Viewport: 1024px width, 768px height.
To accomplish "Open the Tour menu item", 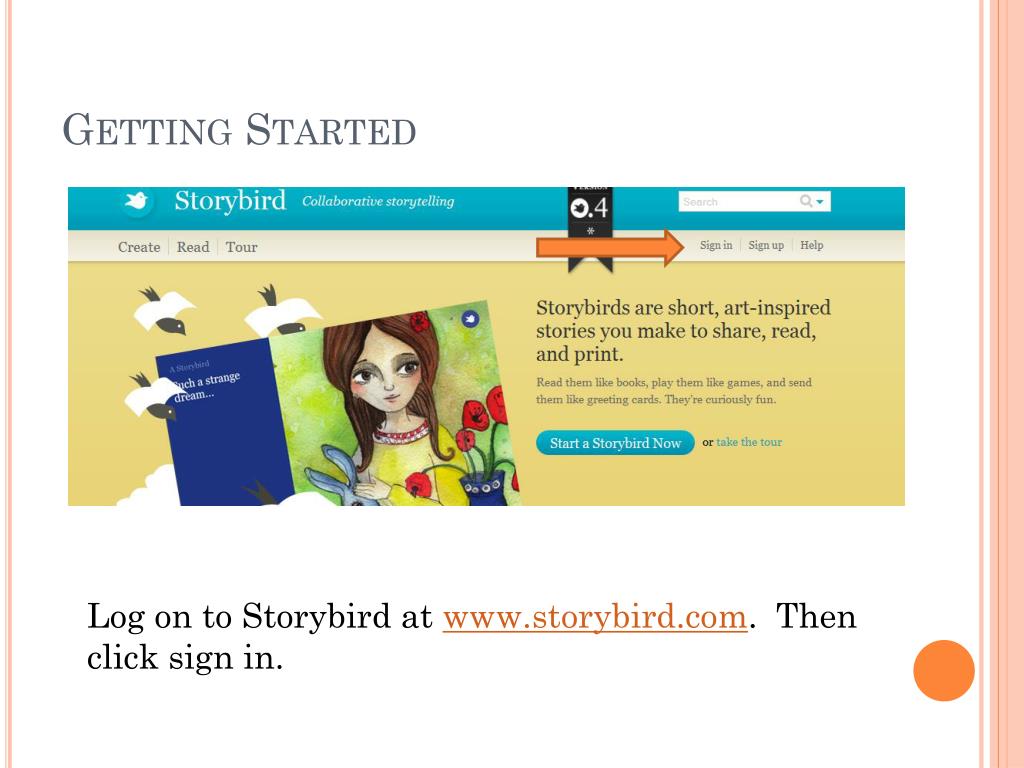I will 242,247.
